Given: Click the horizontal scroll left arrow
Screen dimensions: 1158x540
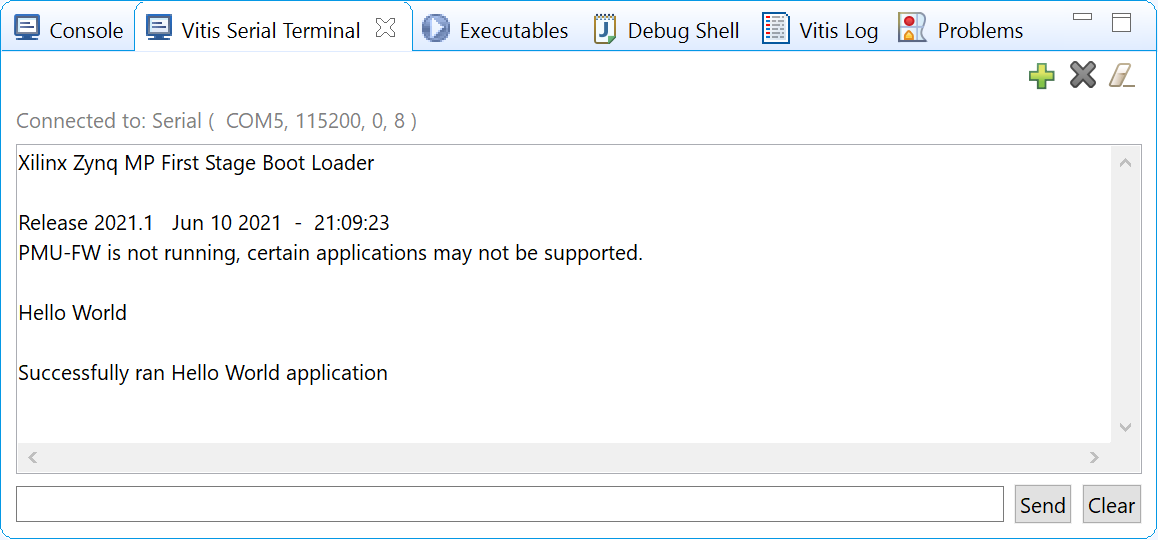Looking at the screenshot, I should (32, 458).
